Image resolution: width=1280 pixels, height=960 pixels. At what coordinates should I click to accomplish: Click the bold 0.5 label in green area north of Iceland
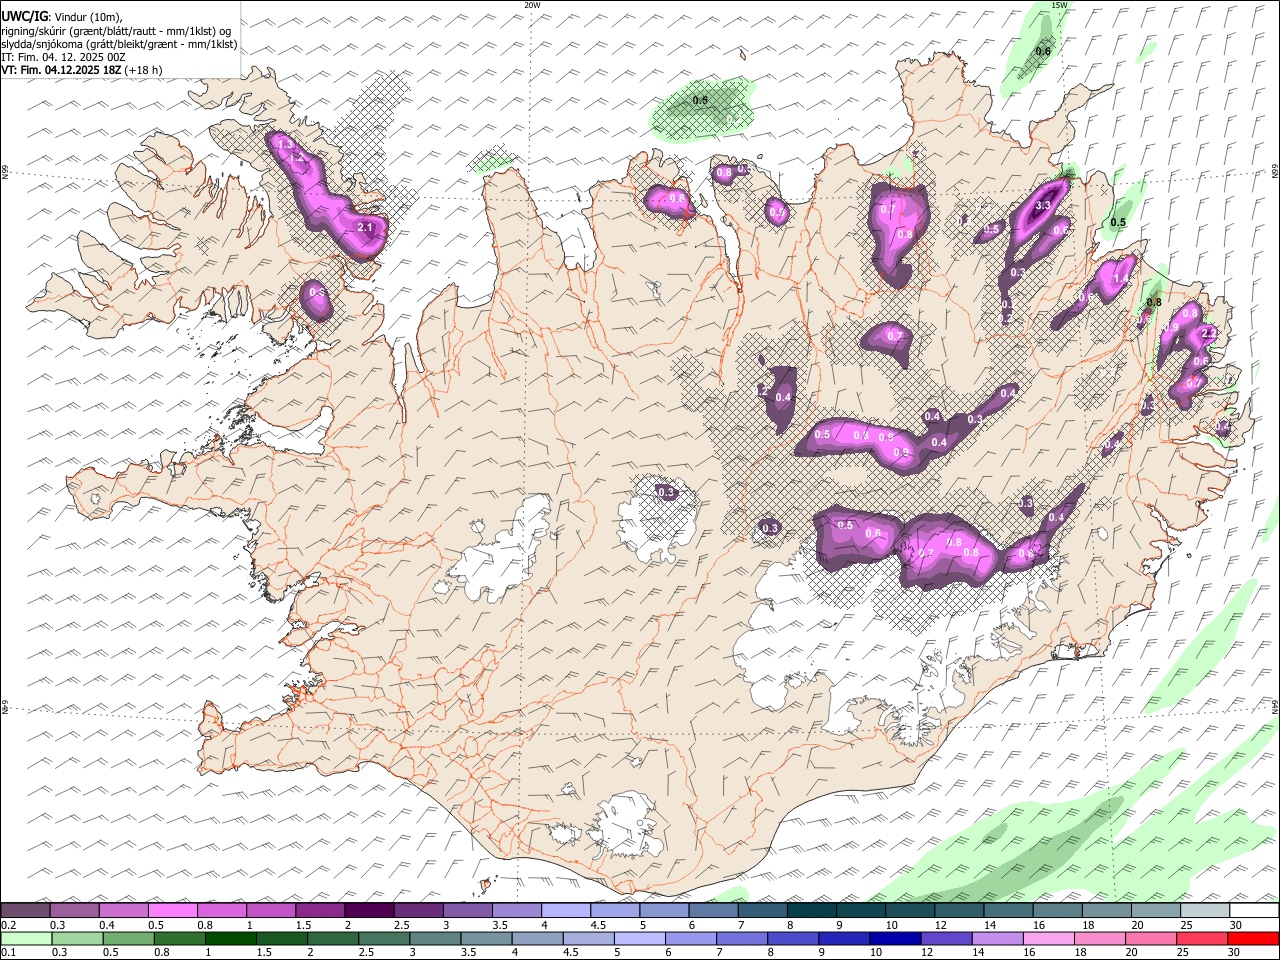(x=700, y=100)
